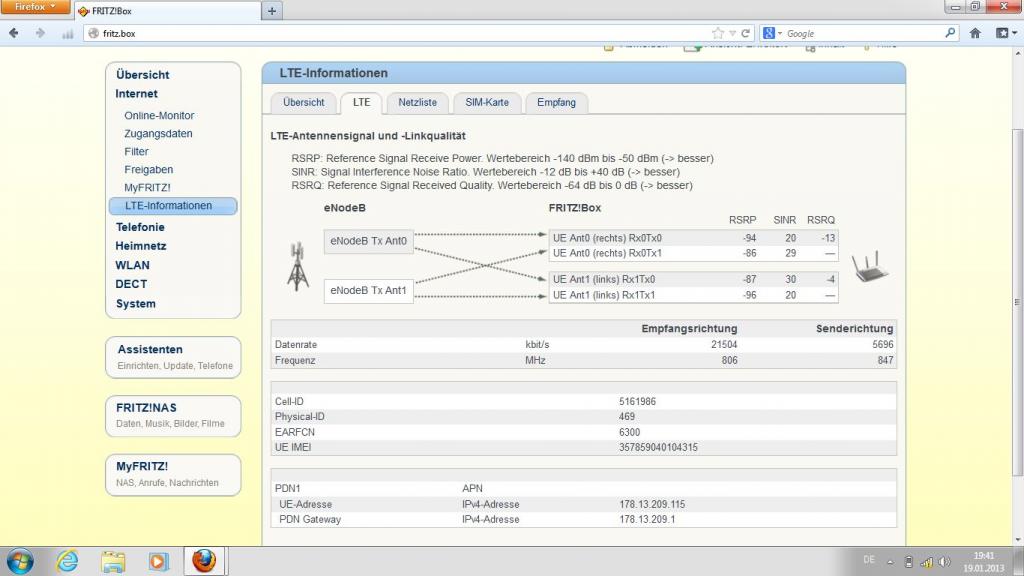Image resolution: width=1024 pixels, height=576 pixels.
Task: Click the network signal tray icon
Action: (x=926, y=562)
